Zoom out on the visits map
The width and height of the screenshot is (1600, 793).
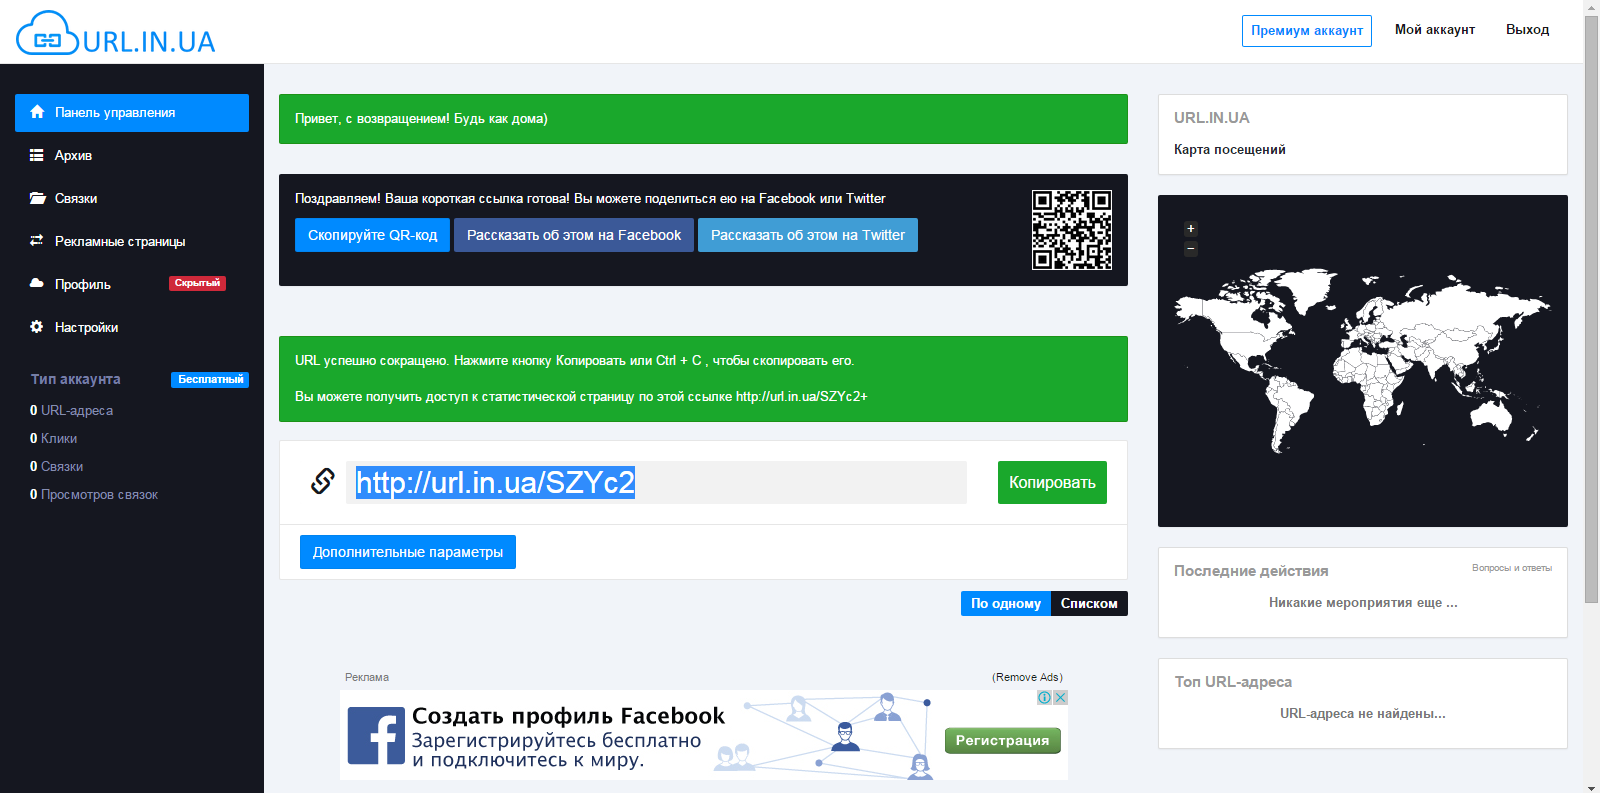pyautogui.click(x=1190, y=249)
